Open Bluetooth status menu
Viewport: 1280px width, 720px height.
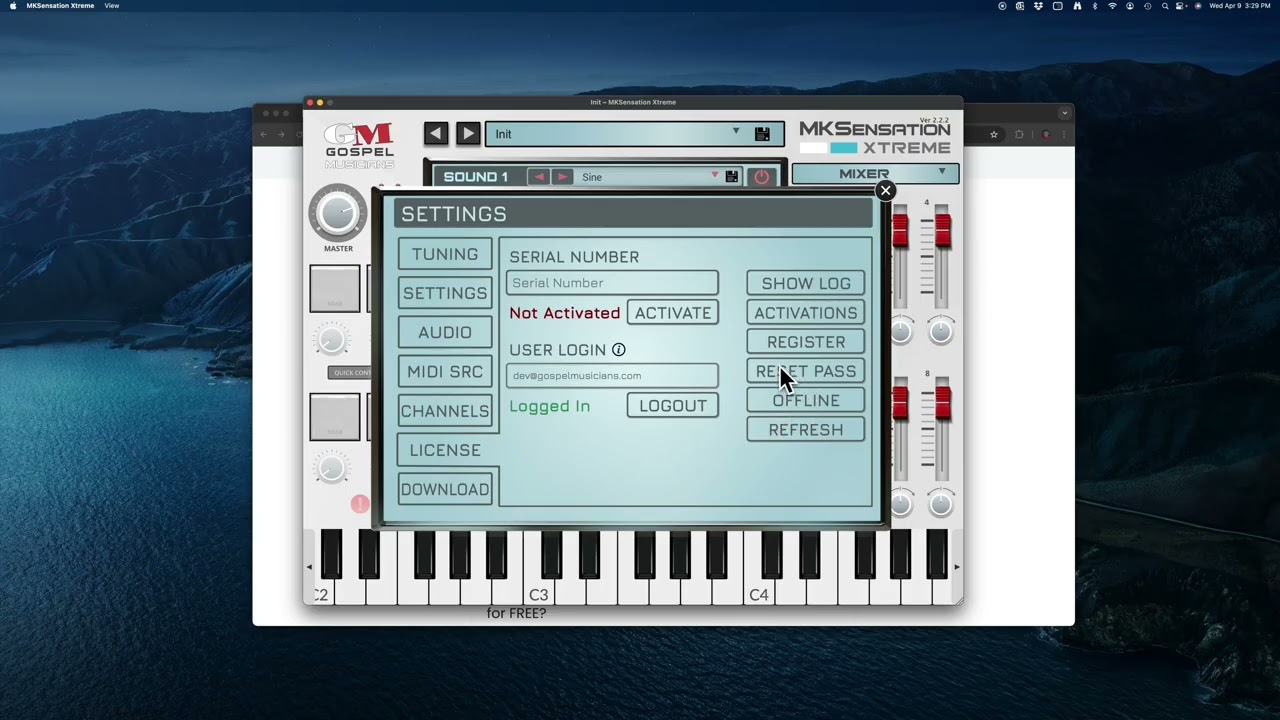point(1094,6)
